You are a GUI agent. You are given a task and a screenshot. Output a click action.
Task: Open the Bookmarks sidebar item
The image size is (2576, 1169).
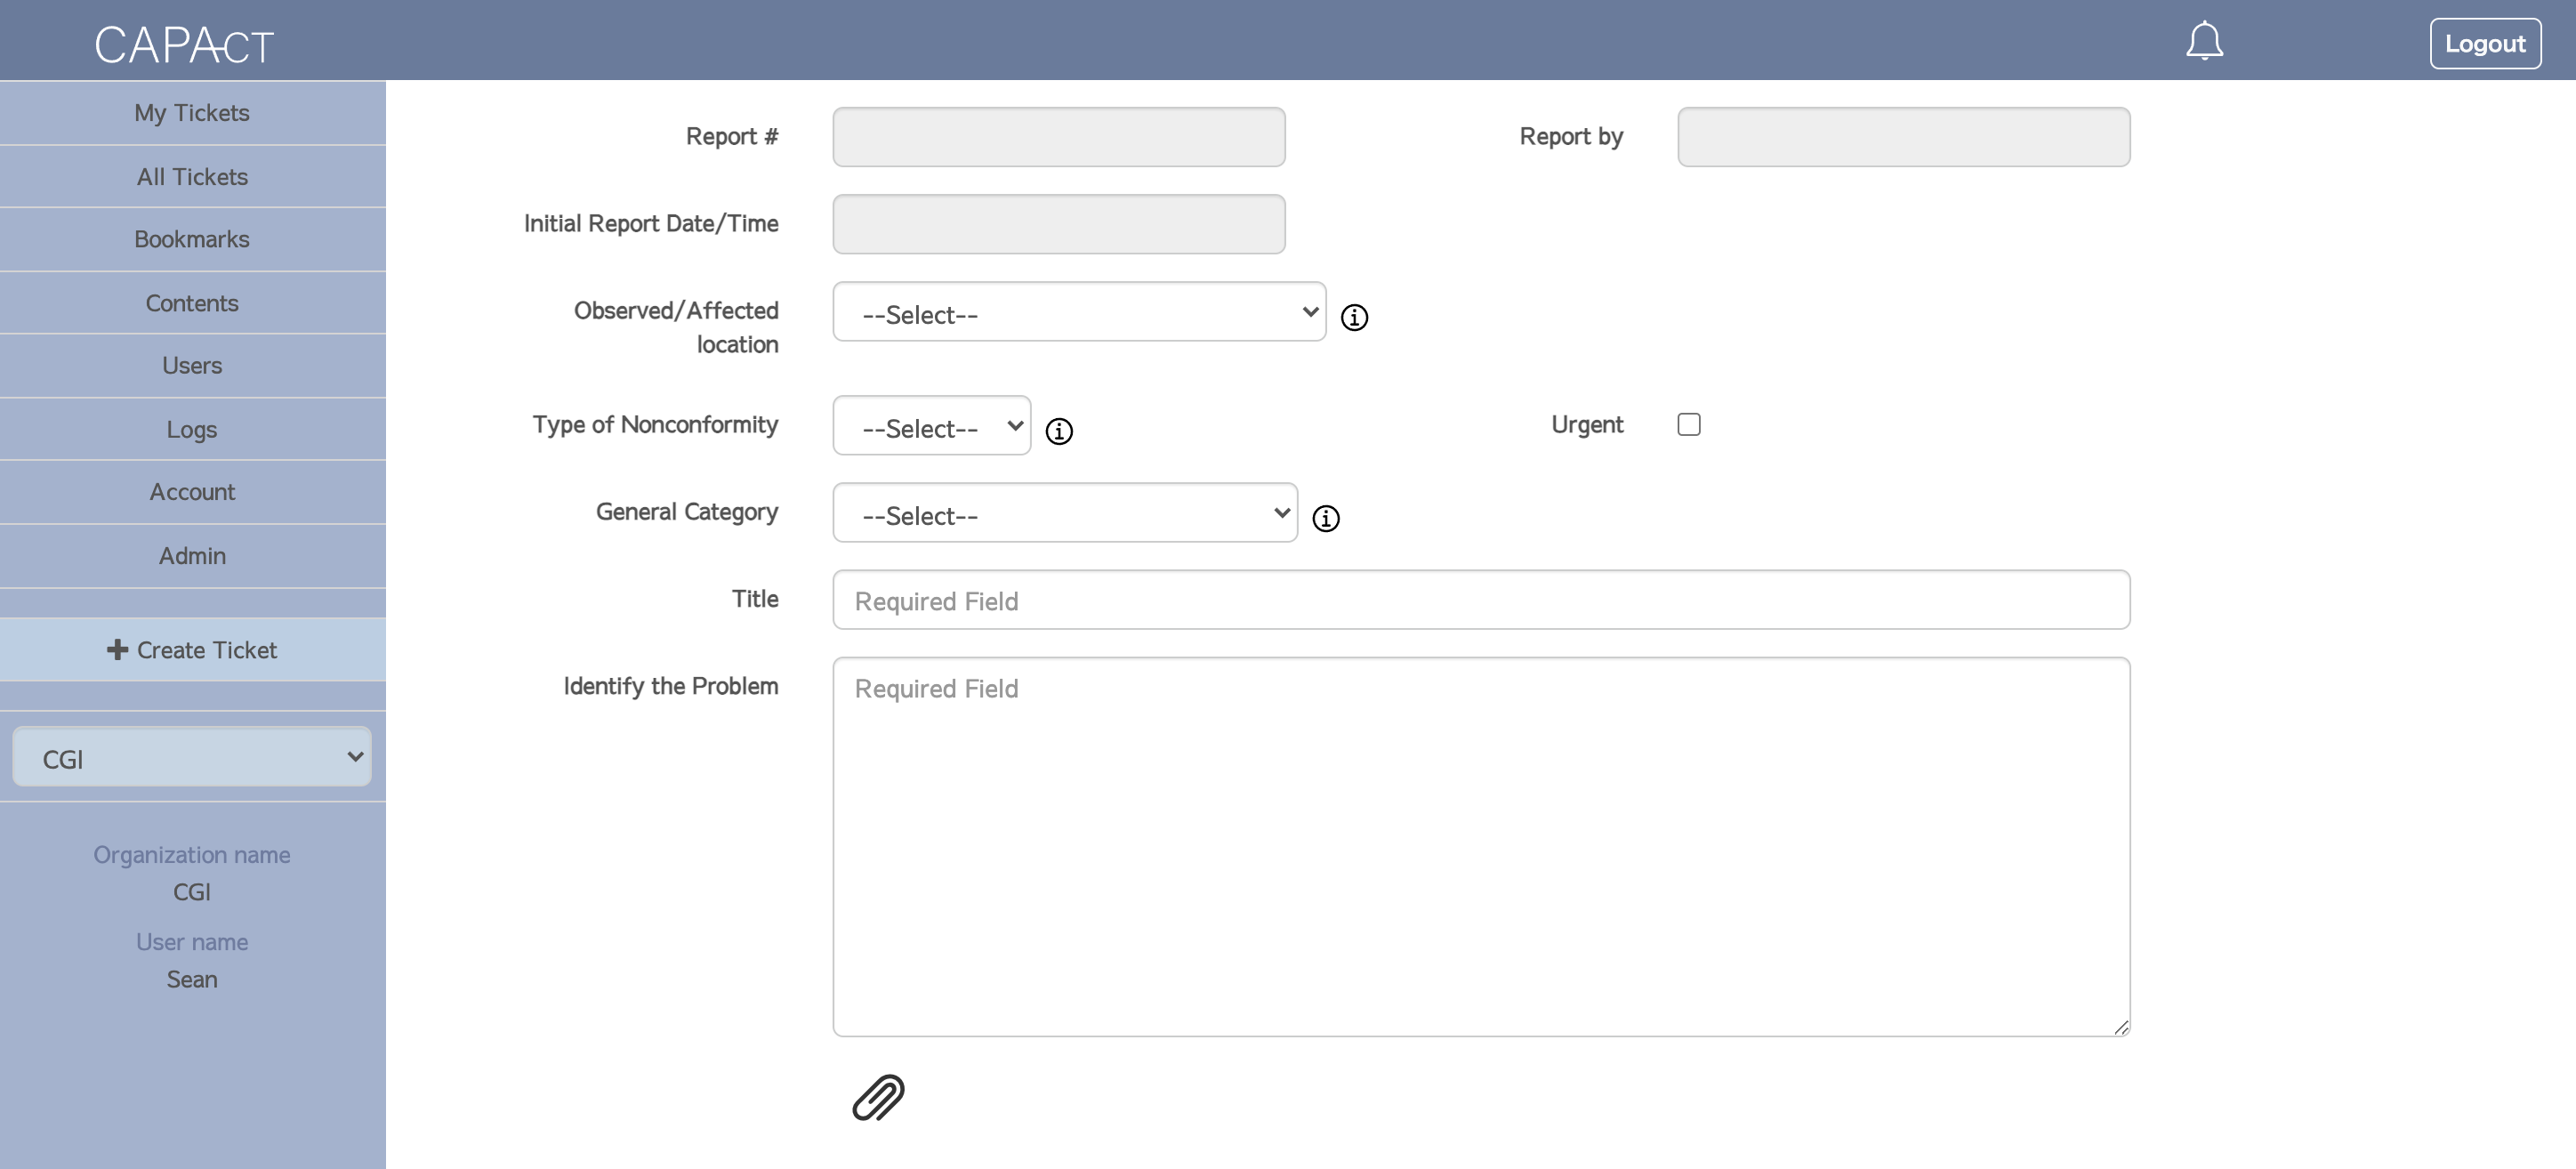(x=192, y=240)
